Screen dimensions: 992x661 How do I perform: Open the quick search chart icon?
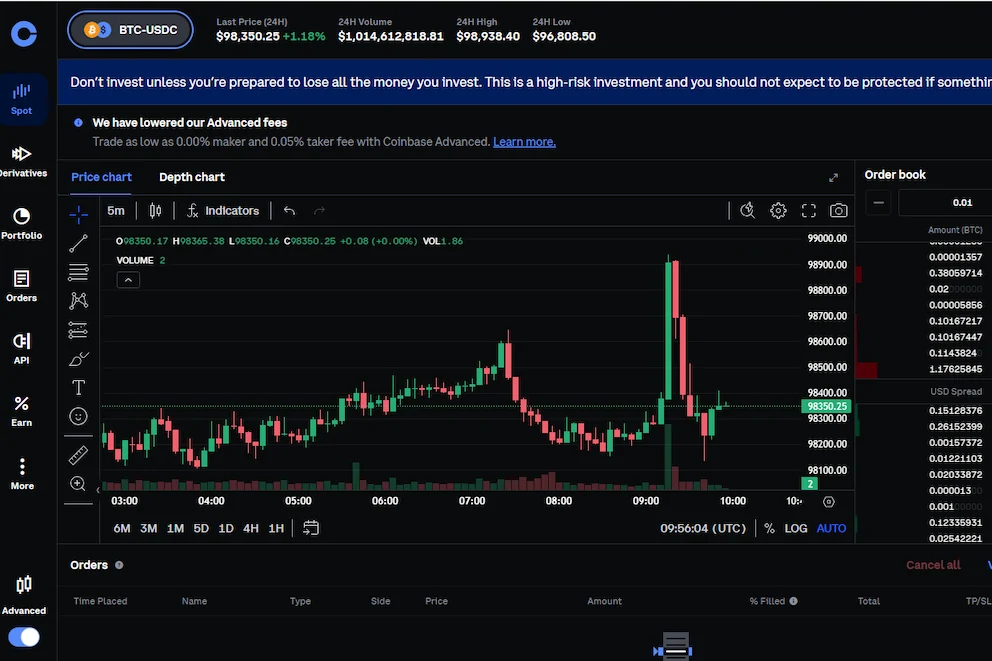tap(748, 211)
